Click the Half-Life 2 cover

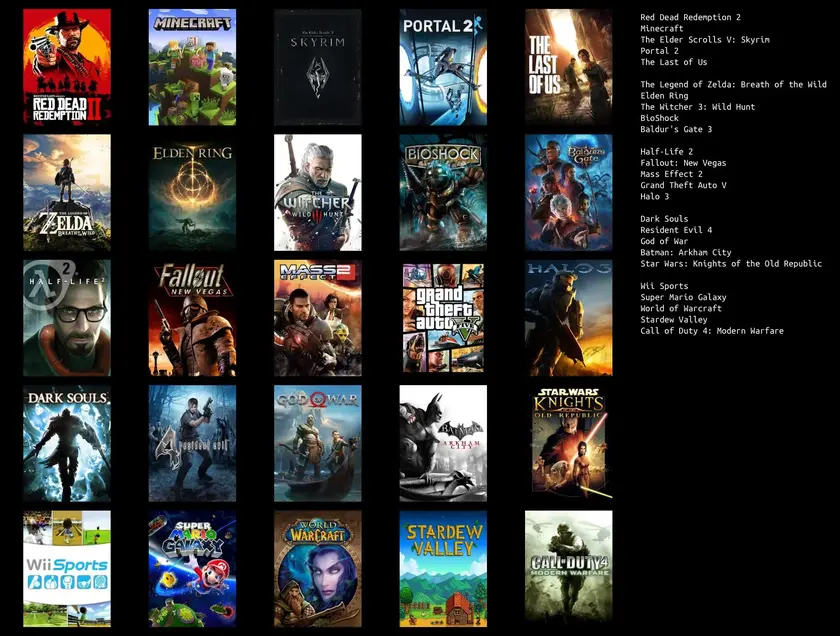click(x=67, y=318)
